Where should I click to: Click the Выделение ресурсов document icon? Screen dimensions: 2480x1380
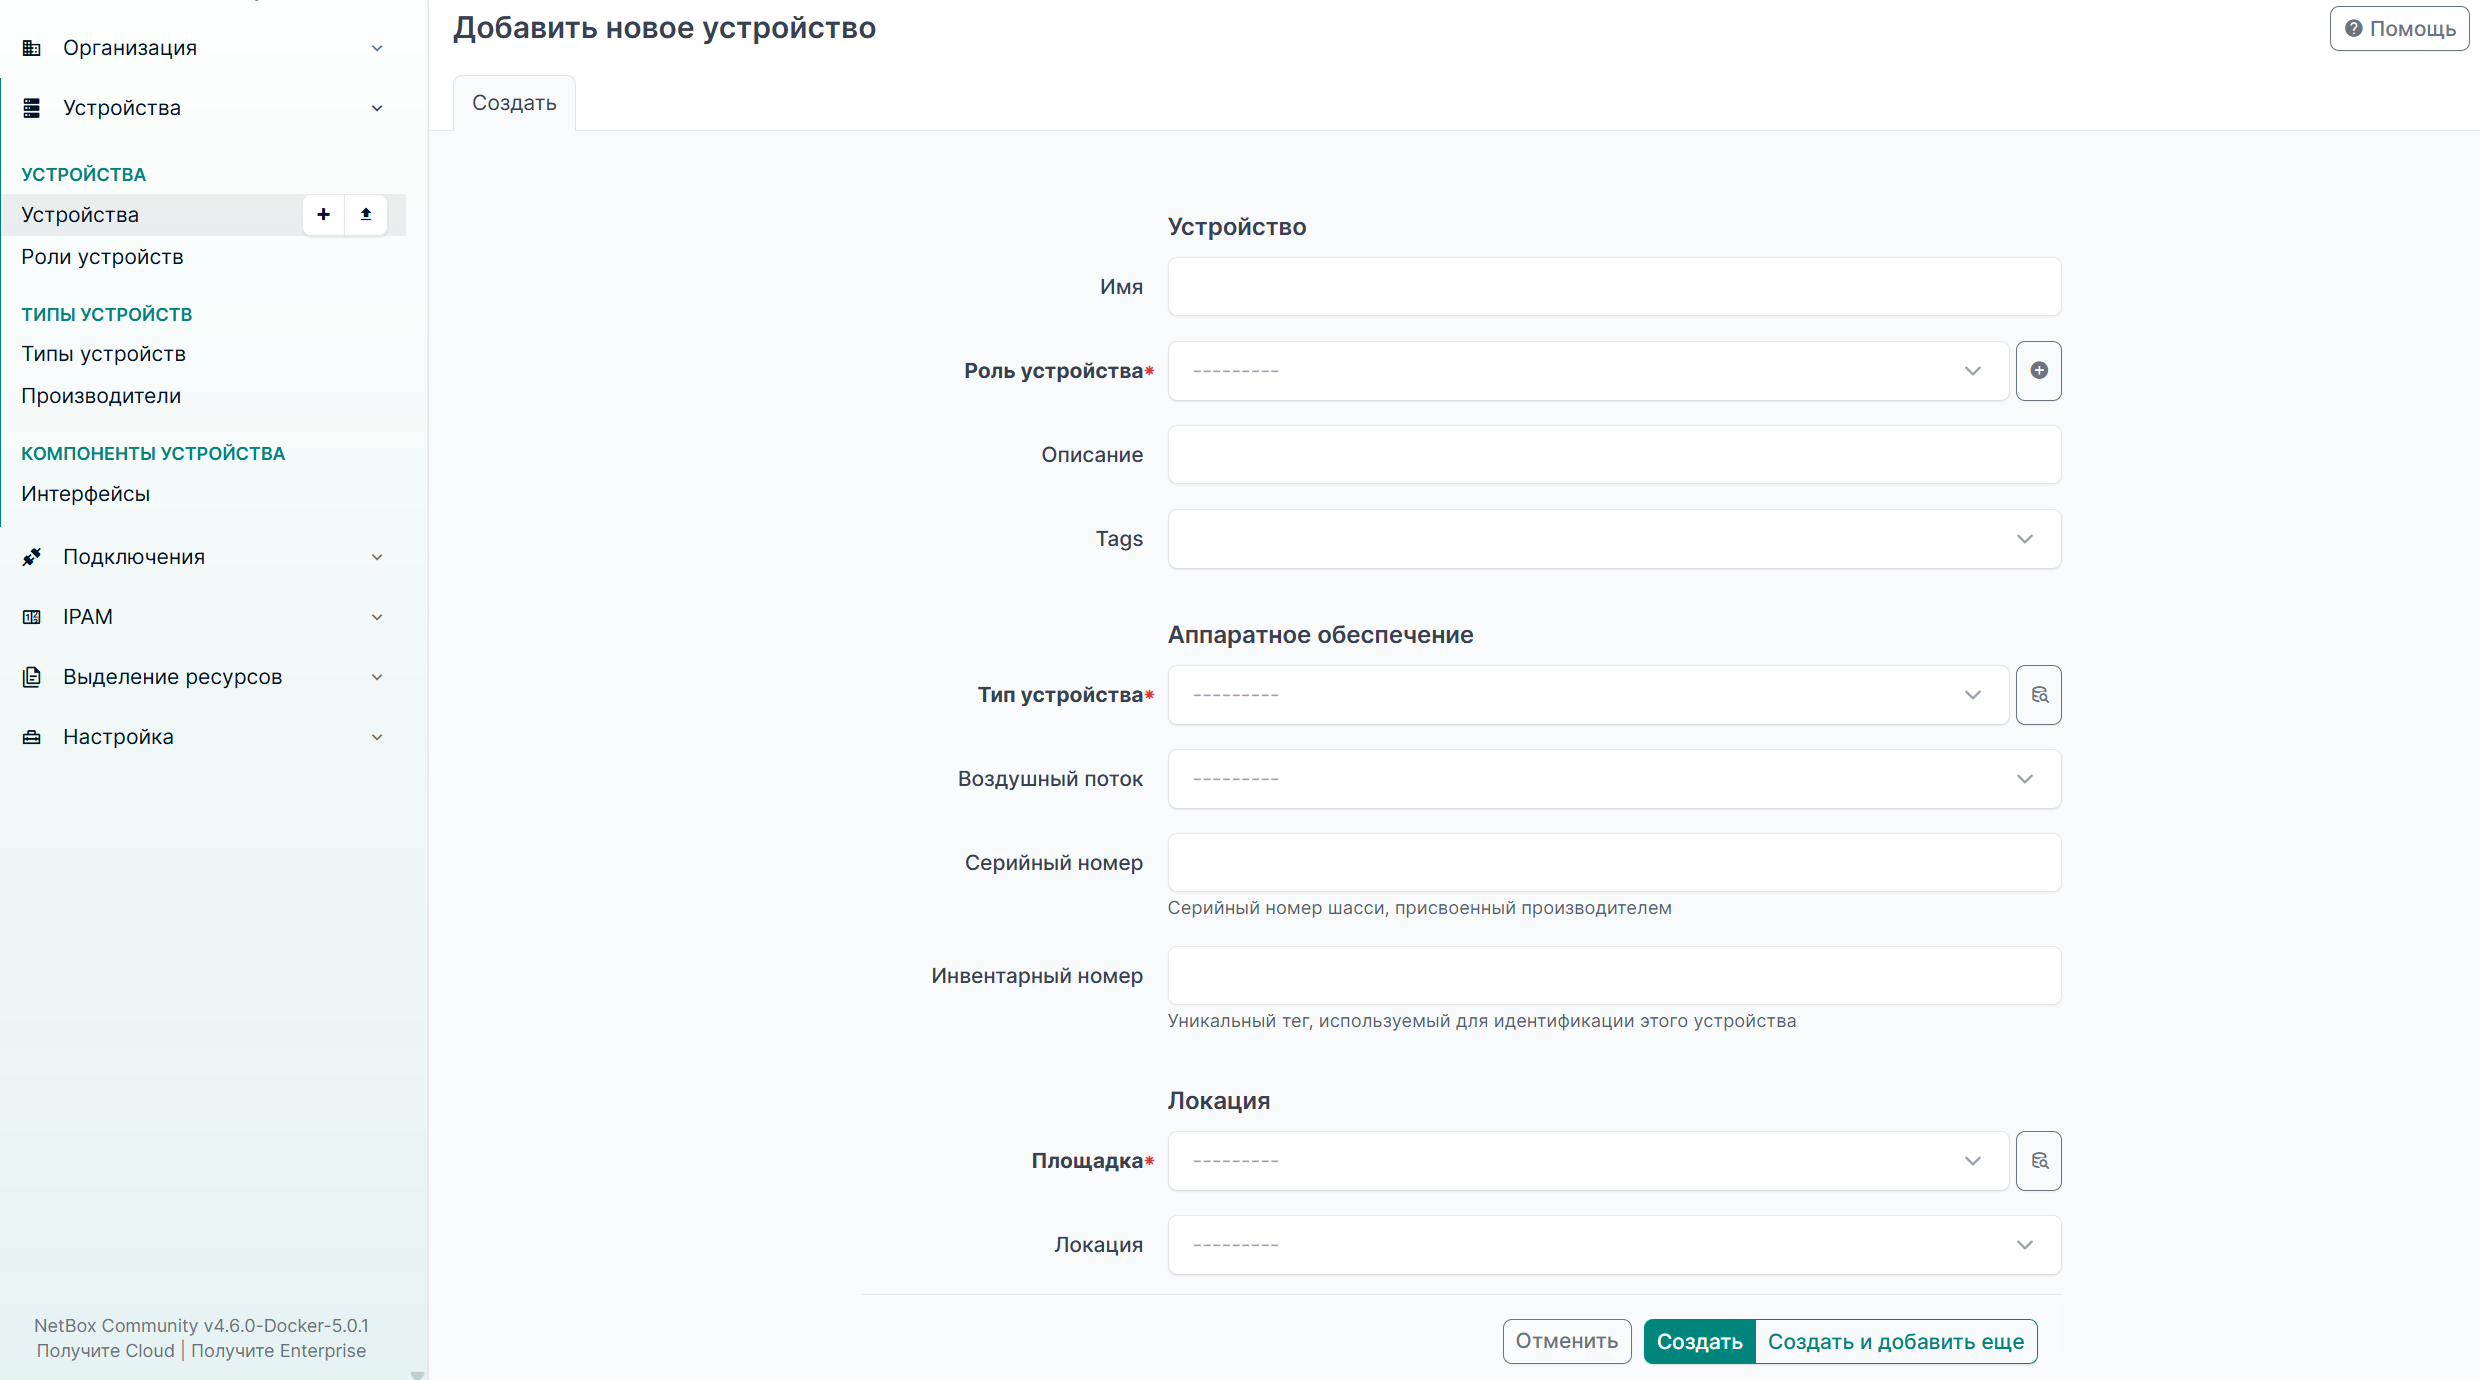32,677
